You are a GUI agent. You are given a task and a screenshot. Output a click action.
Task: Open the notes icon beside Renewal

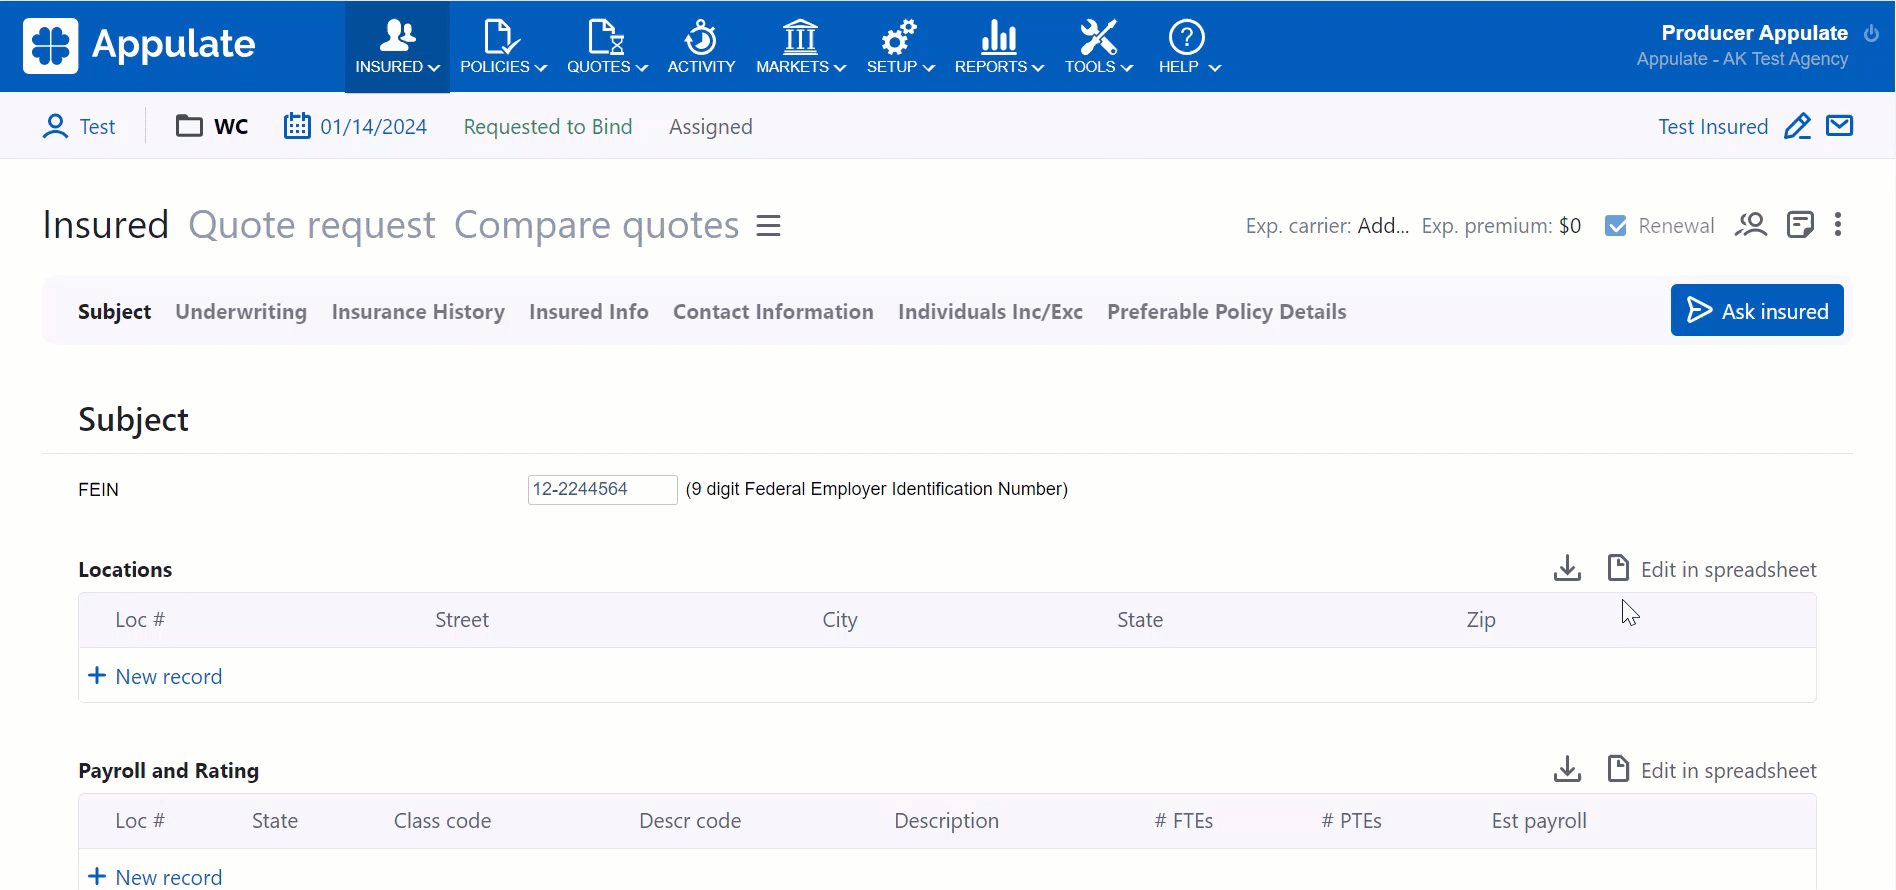pyautogui.click(x=1800, y=225)
